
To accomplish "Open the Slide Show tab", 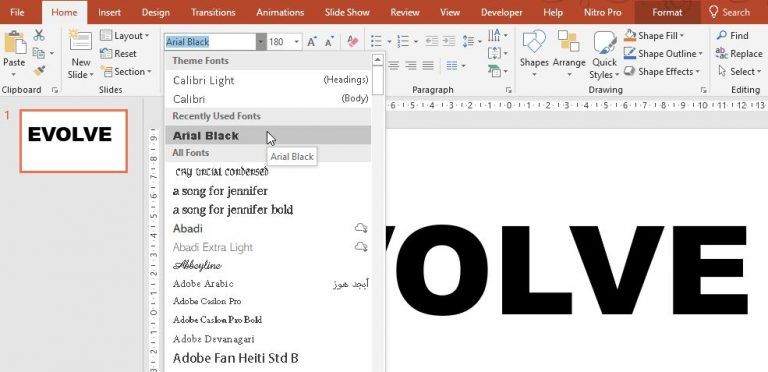I will (347, 12).
